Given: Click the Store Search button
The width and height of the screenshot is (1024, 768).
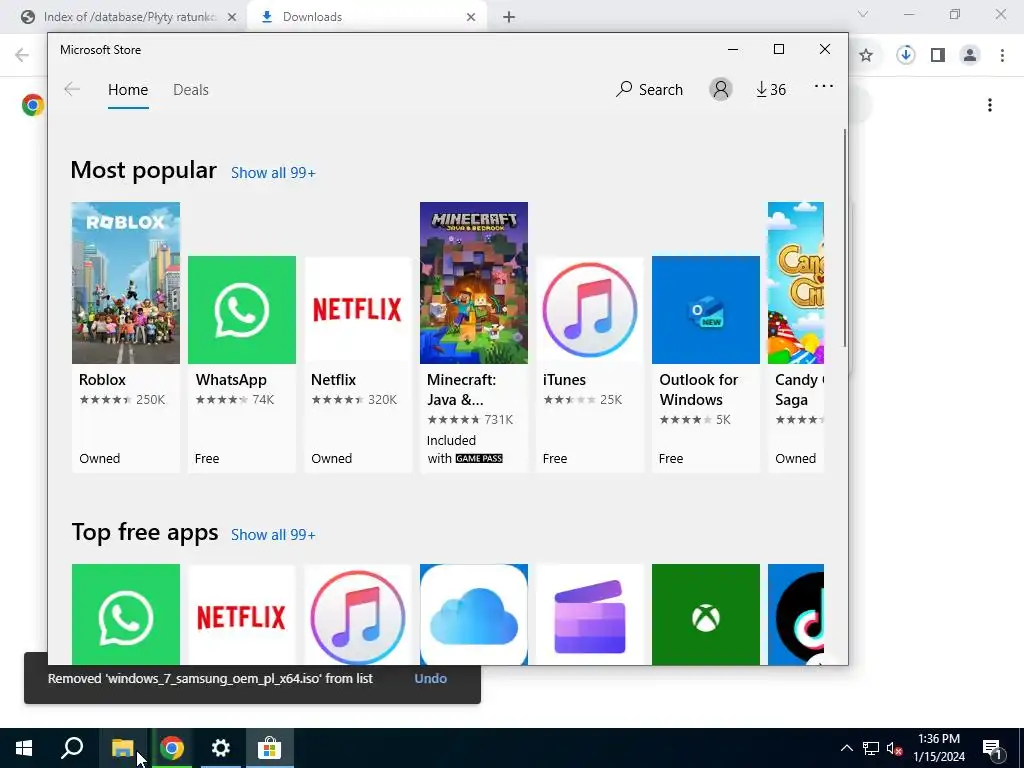Looking at the screenshot, I should coord(649,89).
